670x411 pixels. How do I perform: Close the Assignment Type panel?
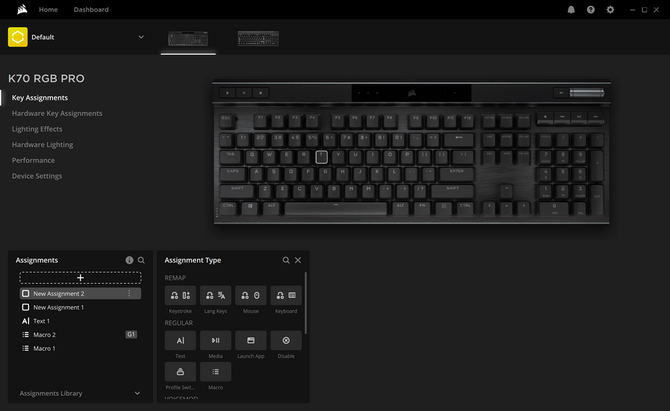[x=298, y=260]
